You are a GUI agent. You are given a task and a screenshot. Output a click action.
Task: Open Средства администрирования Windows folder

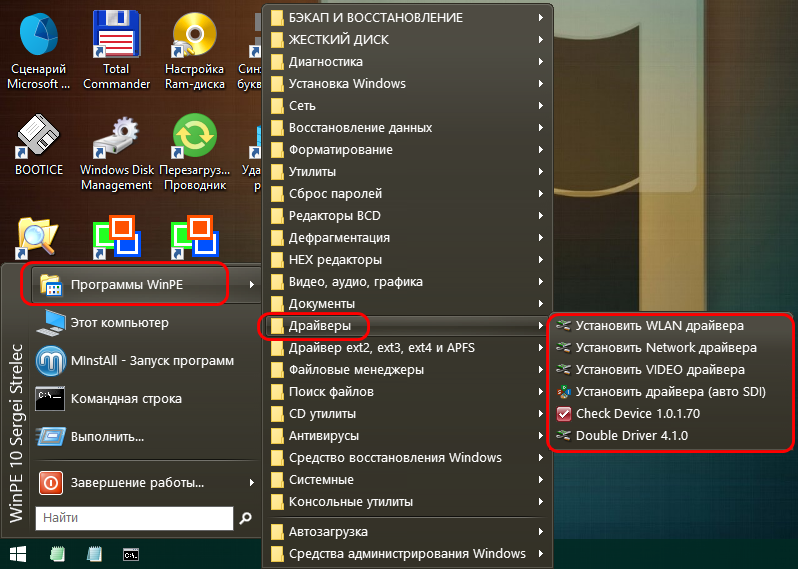coord(407,554)
